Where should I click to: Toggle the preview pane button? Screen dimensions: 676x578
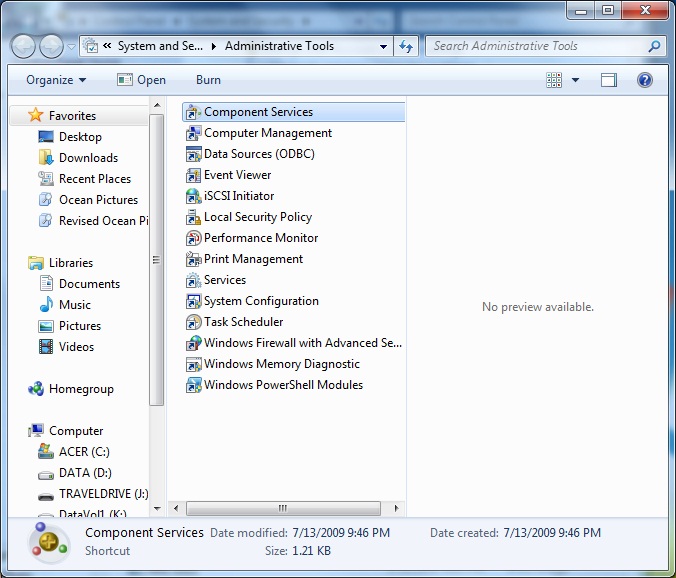pyautogui.click(x=609, y=80)
